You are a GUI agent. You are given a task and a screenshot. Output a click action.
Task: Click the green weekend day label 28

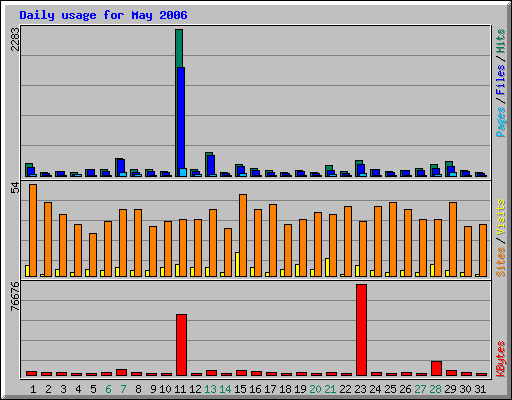(435, 389)
